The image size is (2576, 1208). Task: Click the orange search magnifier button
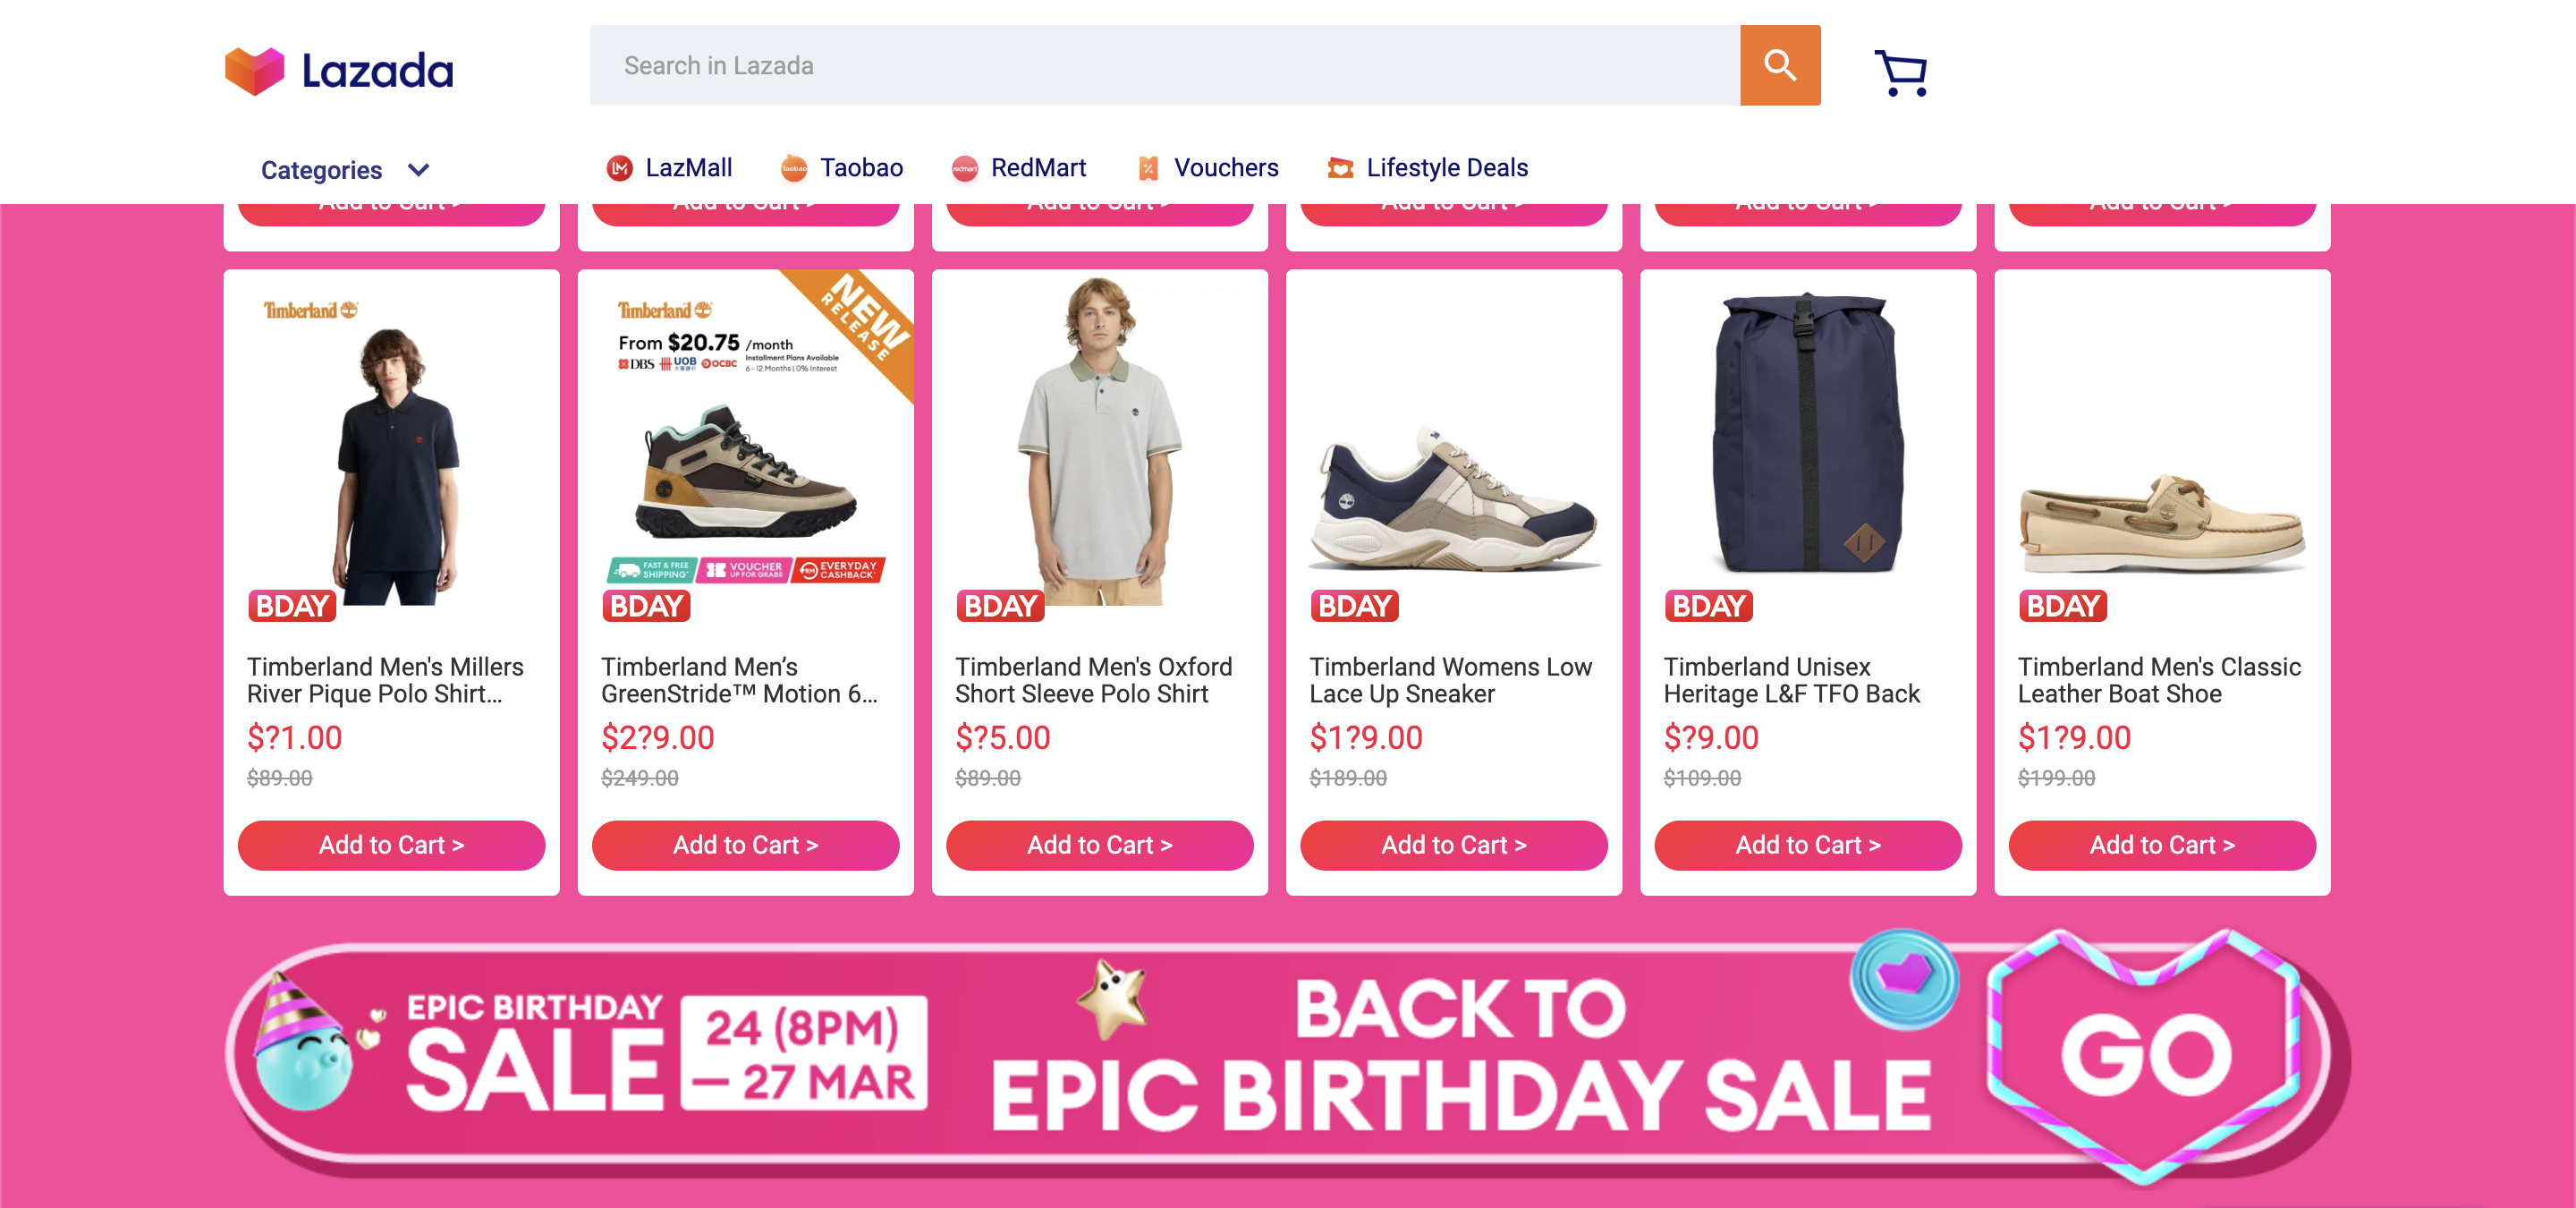(1779, 66)
